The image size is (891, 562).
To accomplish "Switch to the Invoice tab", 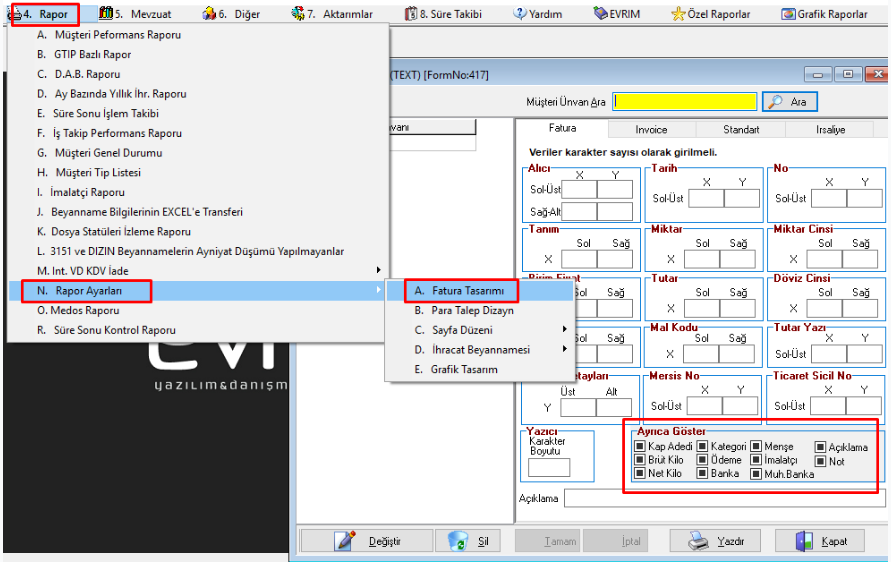I will pos(651,130).
